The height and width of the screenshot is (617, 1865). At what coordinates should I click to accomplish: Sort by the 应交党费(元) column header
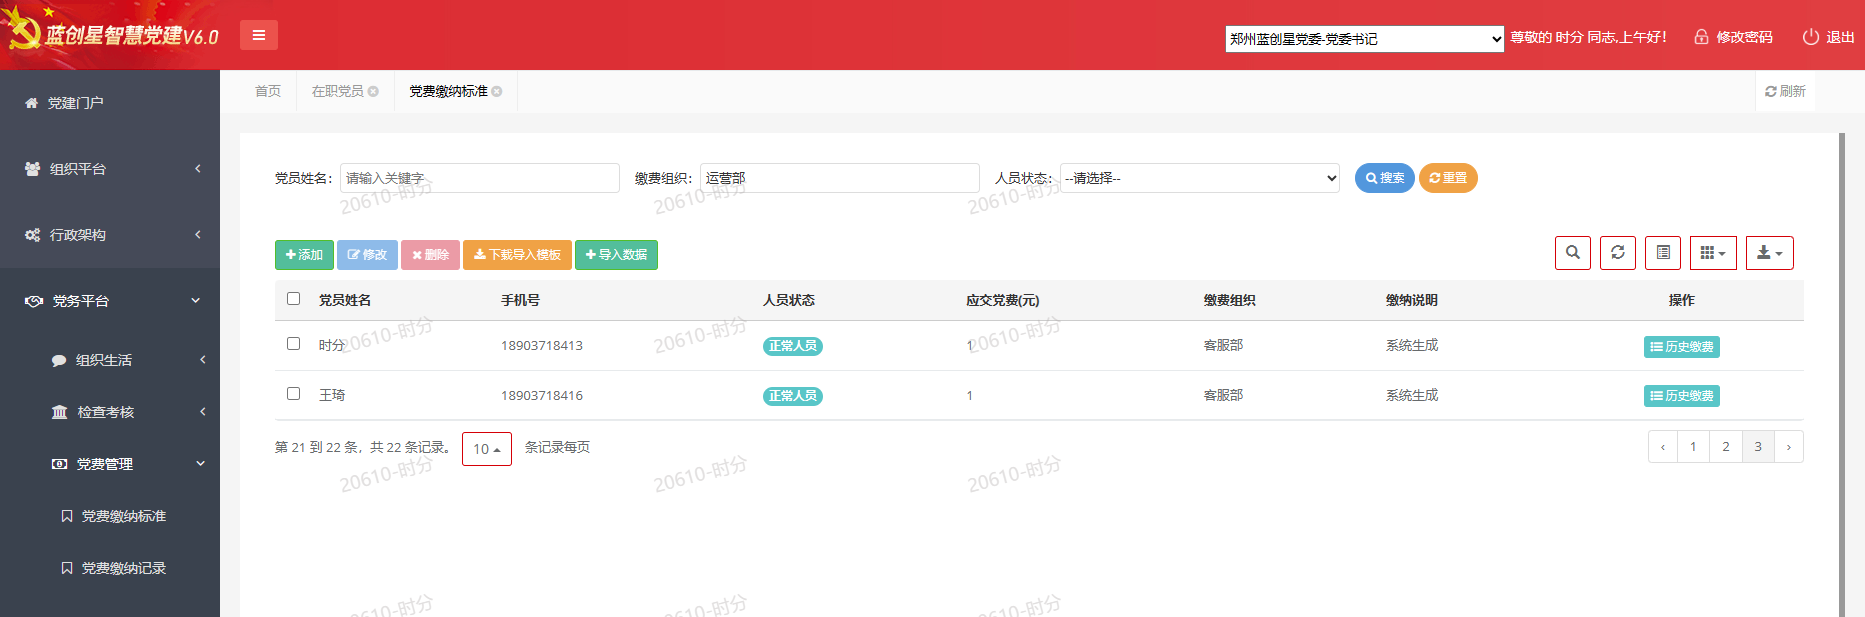click(x=1002, y=300)
